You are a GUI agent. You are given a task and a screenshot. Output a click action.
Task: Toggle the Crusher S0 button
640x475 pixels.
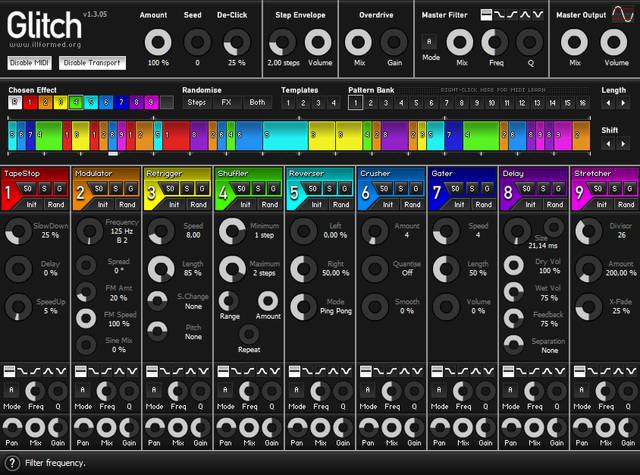coord(384,189)
